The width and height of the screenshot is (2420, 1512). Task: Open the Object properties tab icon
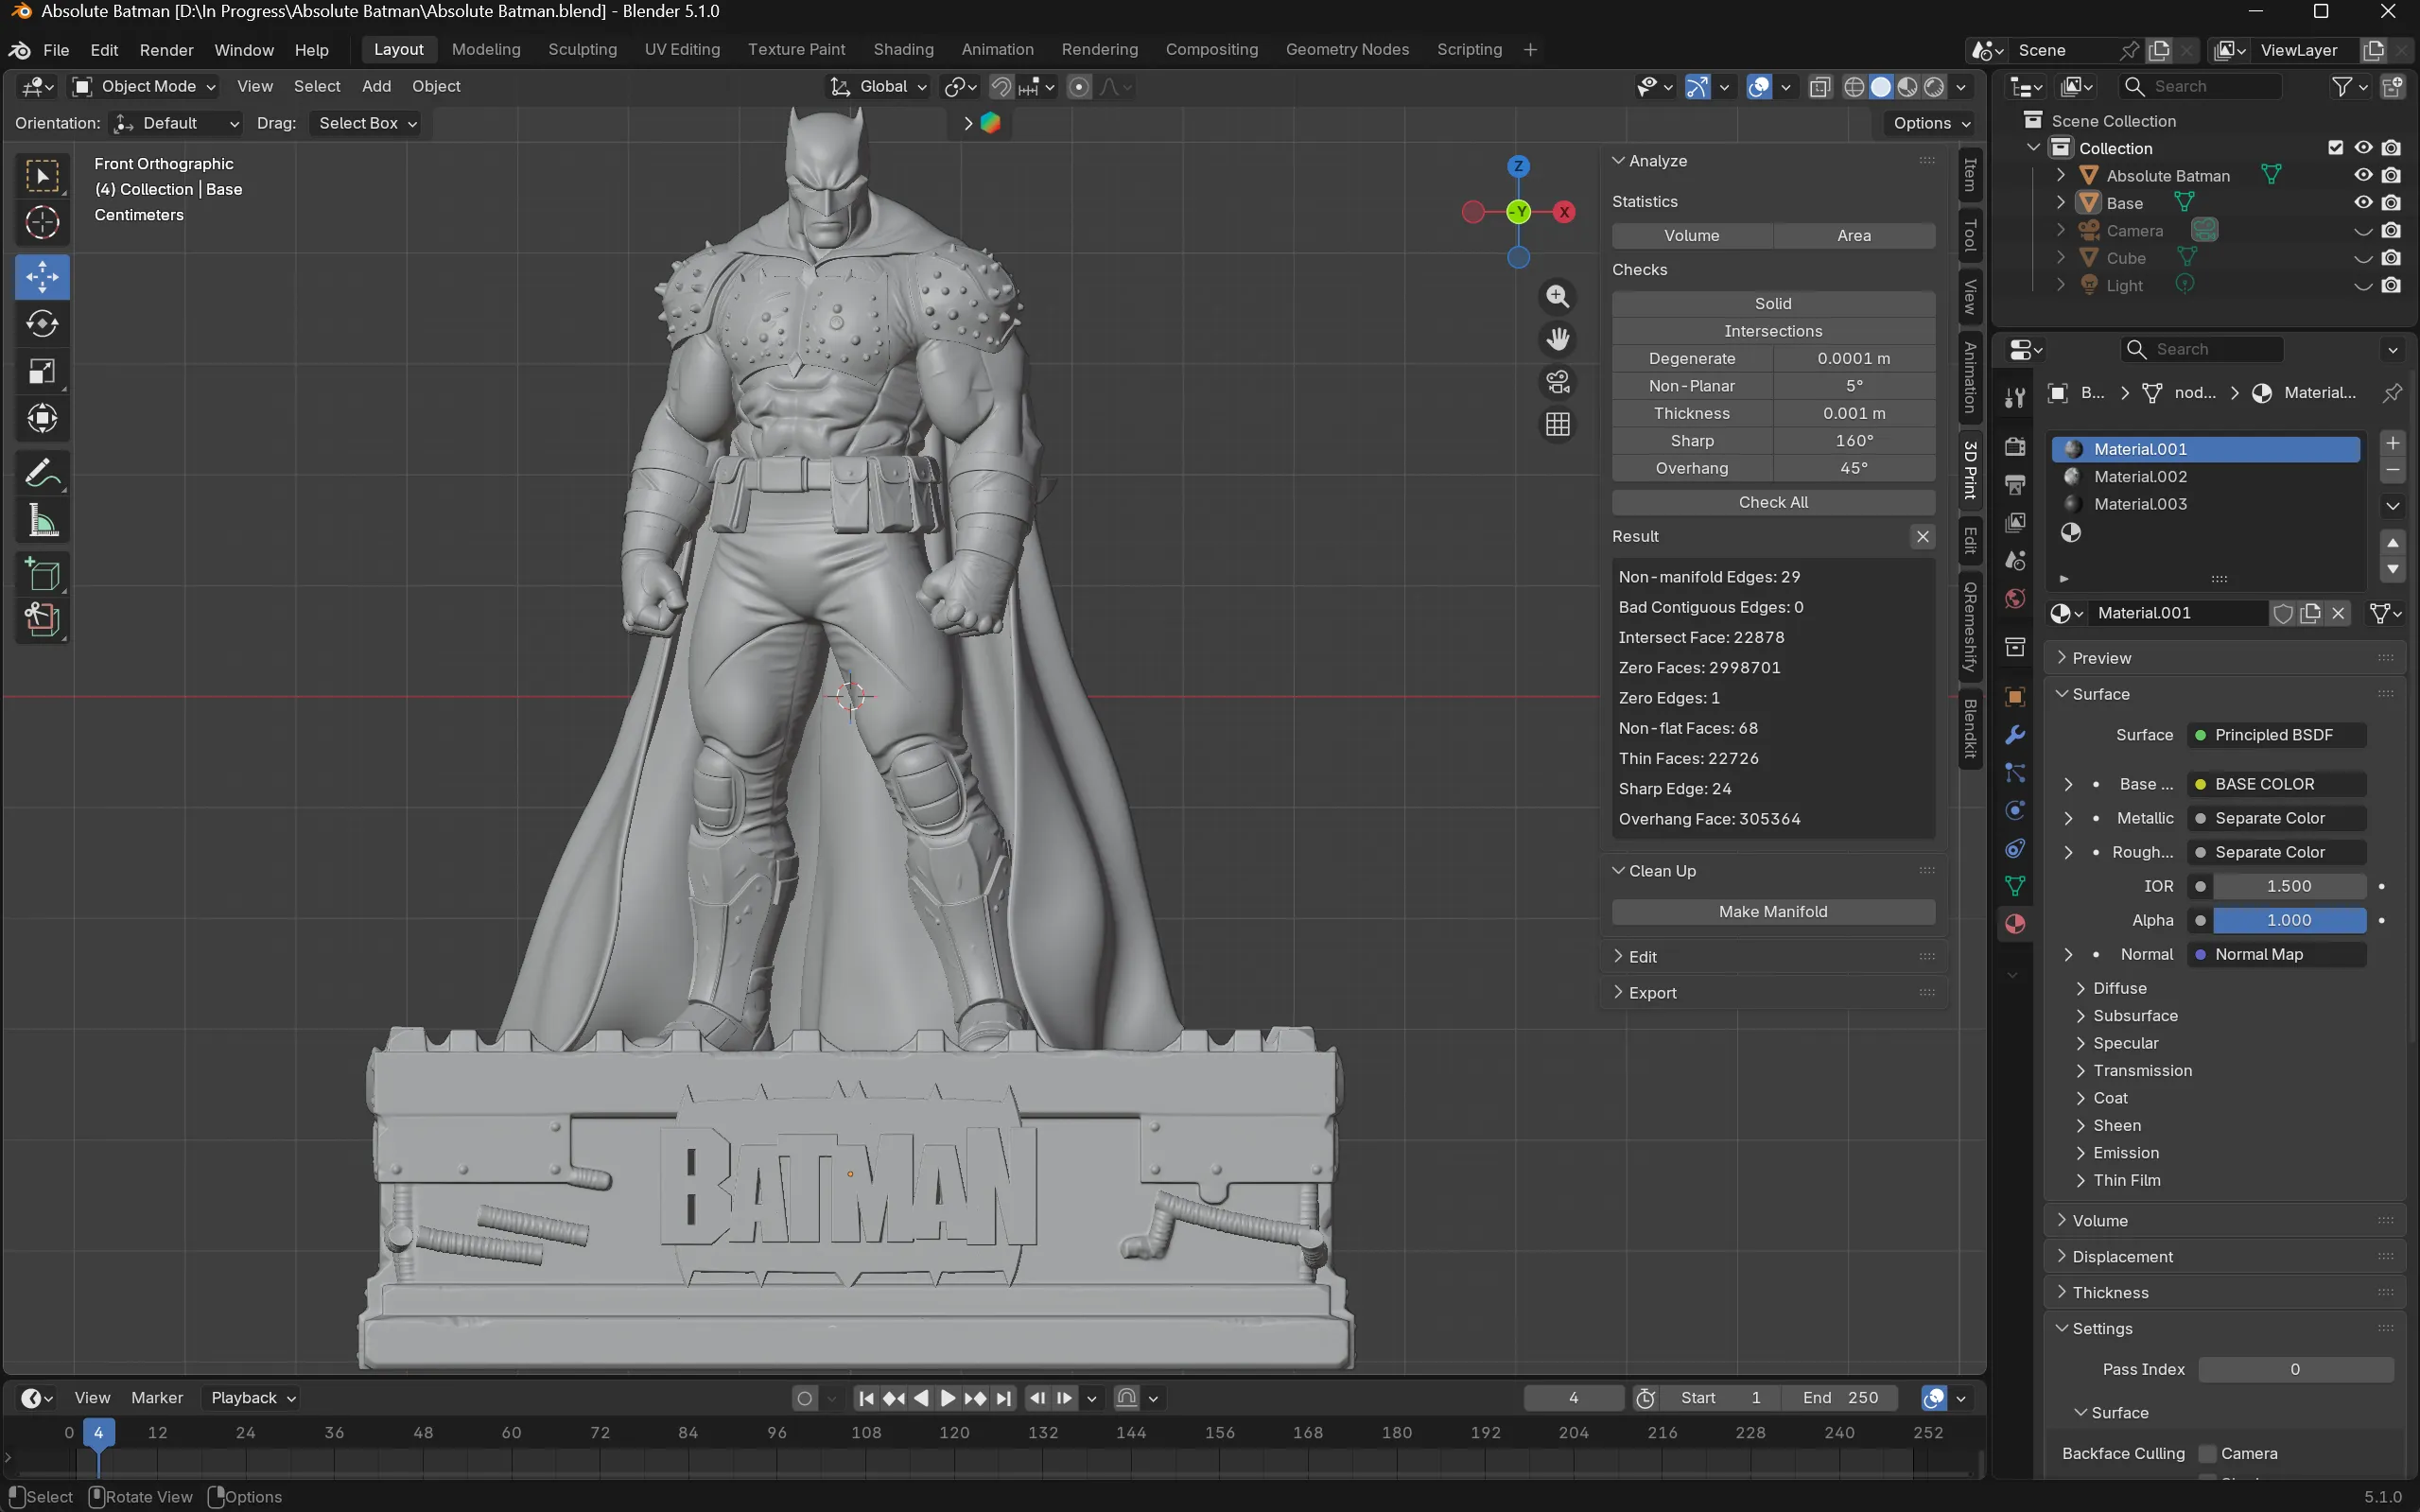click(x=2015, y=697)
